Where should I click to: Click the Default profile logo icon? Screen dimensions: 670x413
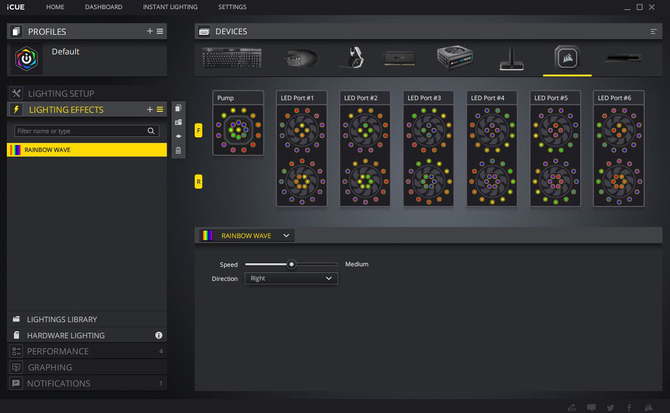tap(26, 59)
